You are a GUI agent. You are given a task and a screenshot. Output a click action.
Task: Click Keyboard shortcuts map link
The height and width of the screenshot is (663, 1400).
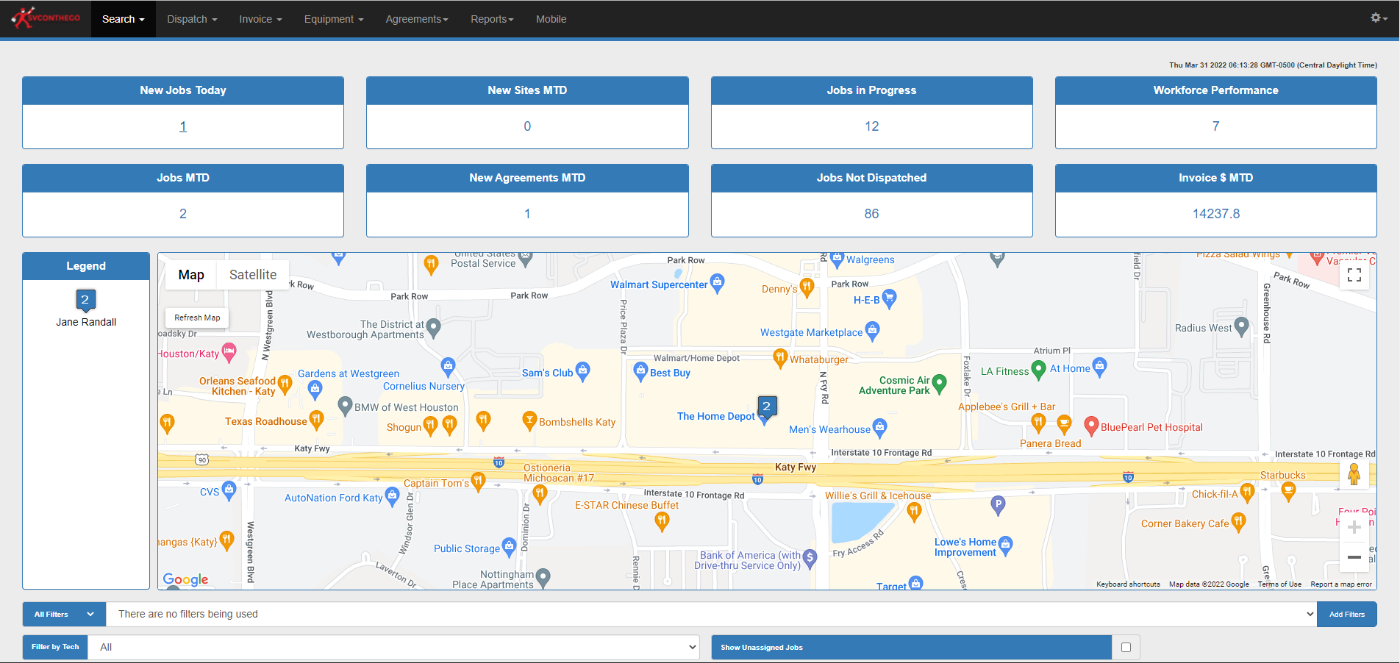click(x=1128, y=584)
